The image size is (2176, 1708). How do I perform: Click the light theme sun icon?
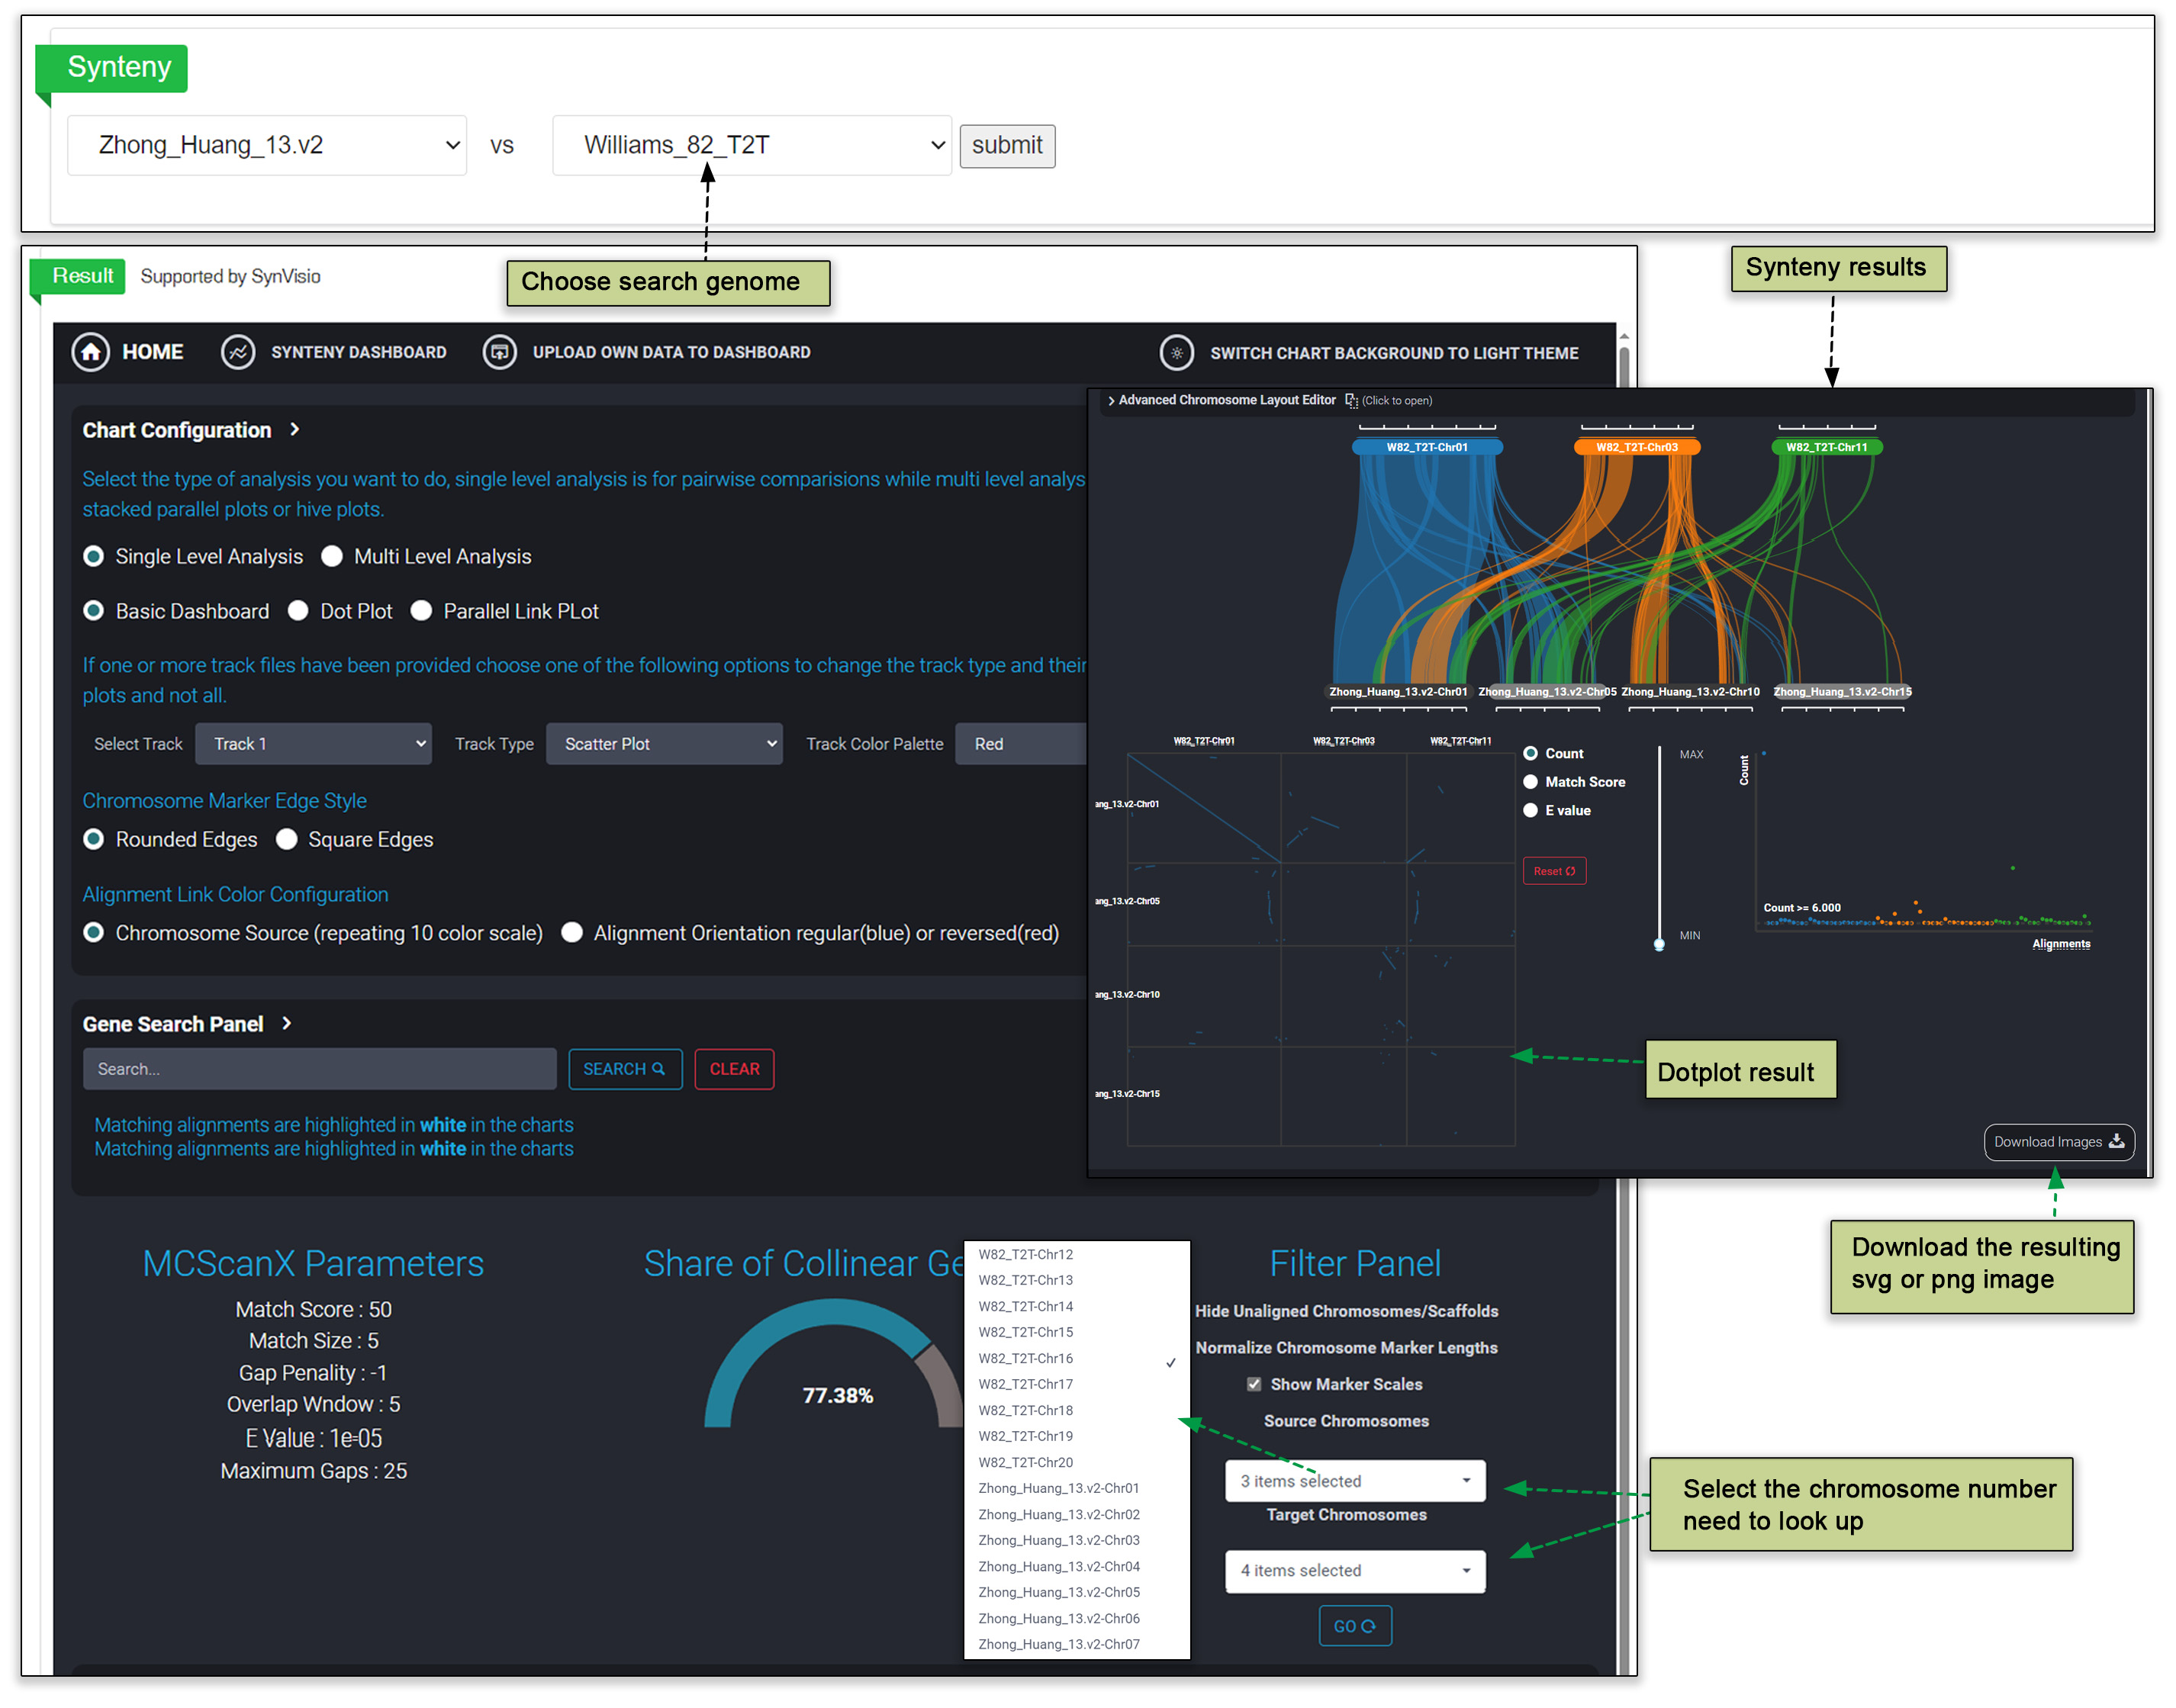[1176, 353]
